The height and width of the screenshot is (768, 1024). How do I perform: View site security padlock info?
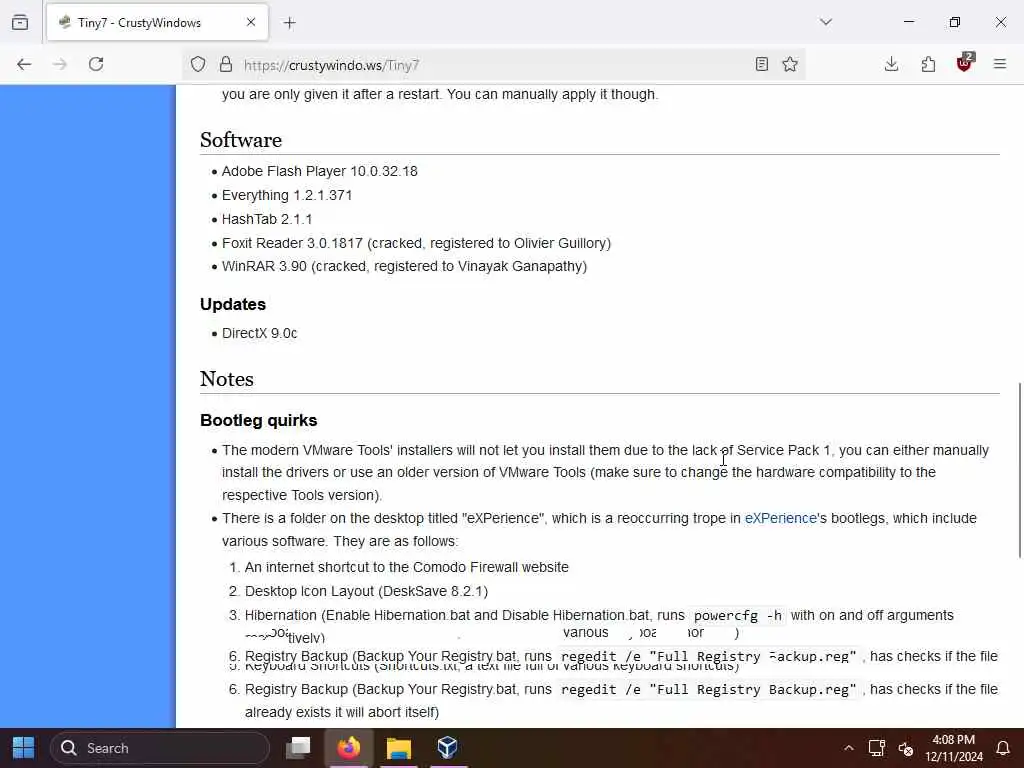pos(226,64)
